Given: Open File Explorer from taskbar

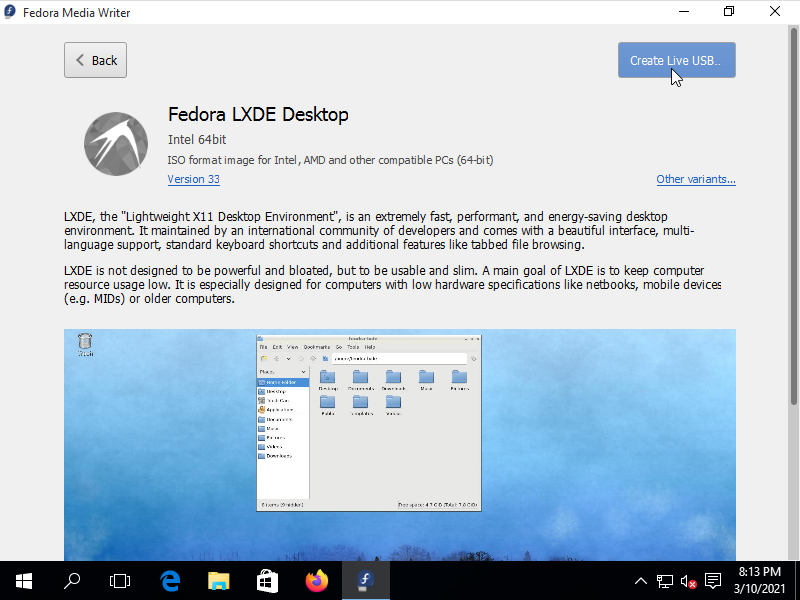Looking at the screenshot, I should (218, 581).
